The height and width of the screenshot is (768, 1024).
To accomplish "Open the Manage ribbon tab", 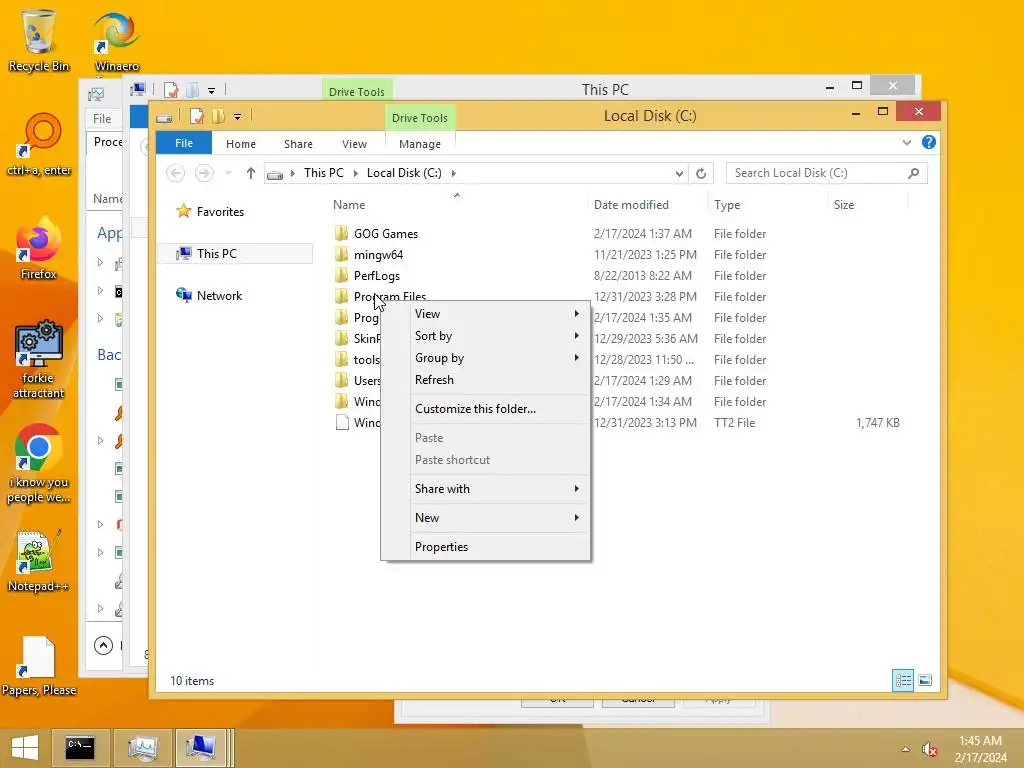I will pyautogui.click(x=420, y=144).
